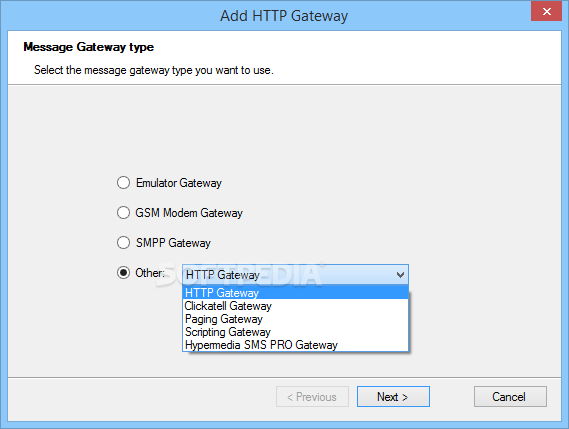Viewport: 569px width, 429px height.
Task: Click the Cancel button
Action: pyautogui.click(x=510, y=397)
